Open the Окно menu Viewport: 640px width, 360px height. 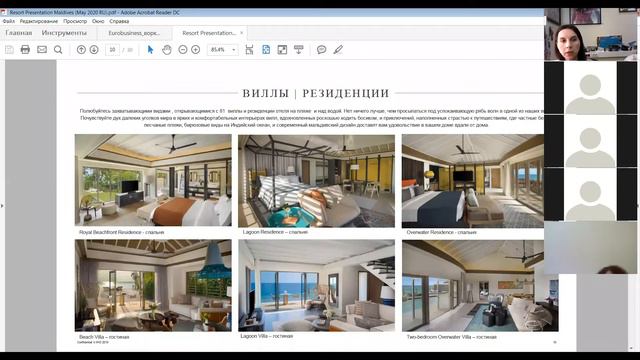point(98,21)
